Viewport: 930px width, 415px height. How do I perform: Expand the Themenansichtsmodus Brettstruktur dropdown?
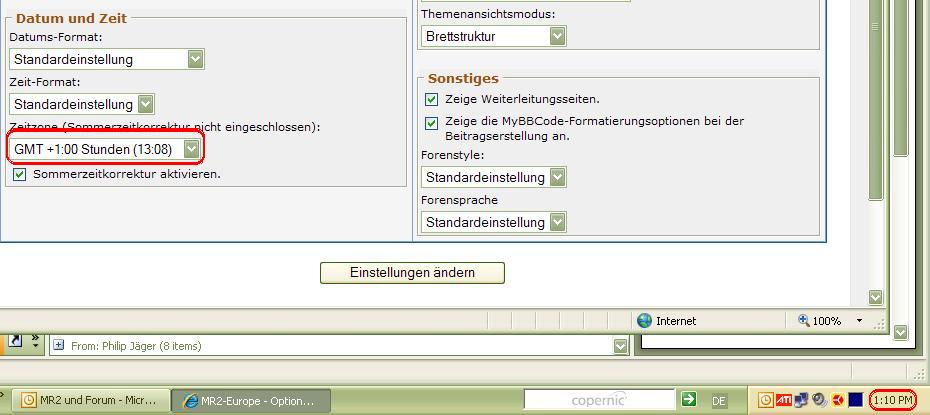(557, 36)
